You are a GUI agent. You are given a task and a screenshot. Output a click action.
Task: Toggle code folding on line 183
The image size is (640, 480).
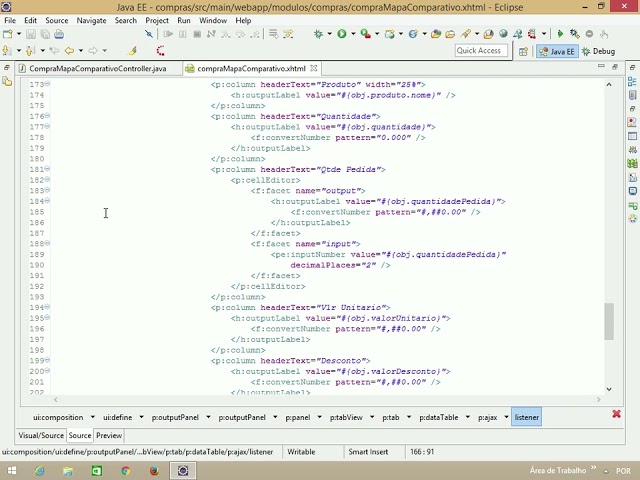pyautogui.click(x=47, y=190)
